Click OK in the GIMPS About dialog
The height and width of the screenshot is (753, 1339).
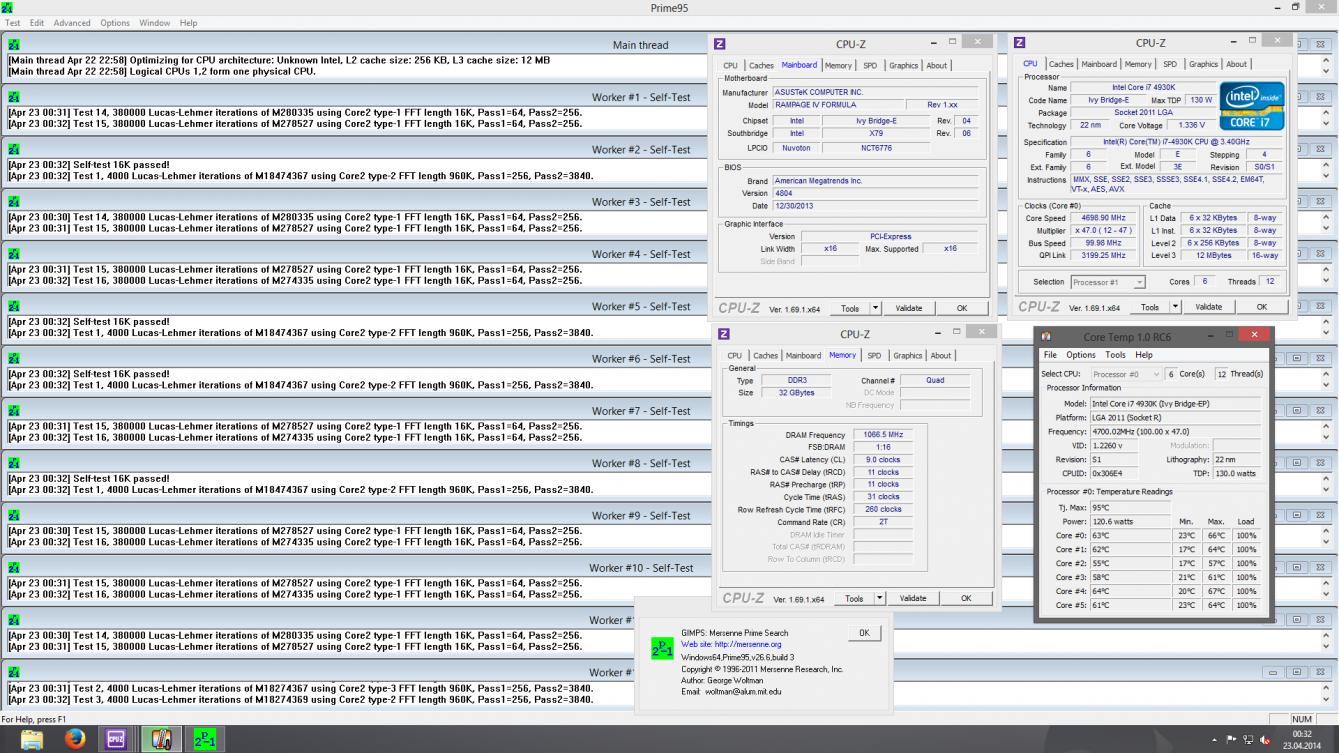click(x=864, y=632)
